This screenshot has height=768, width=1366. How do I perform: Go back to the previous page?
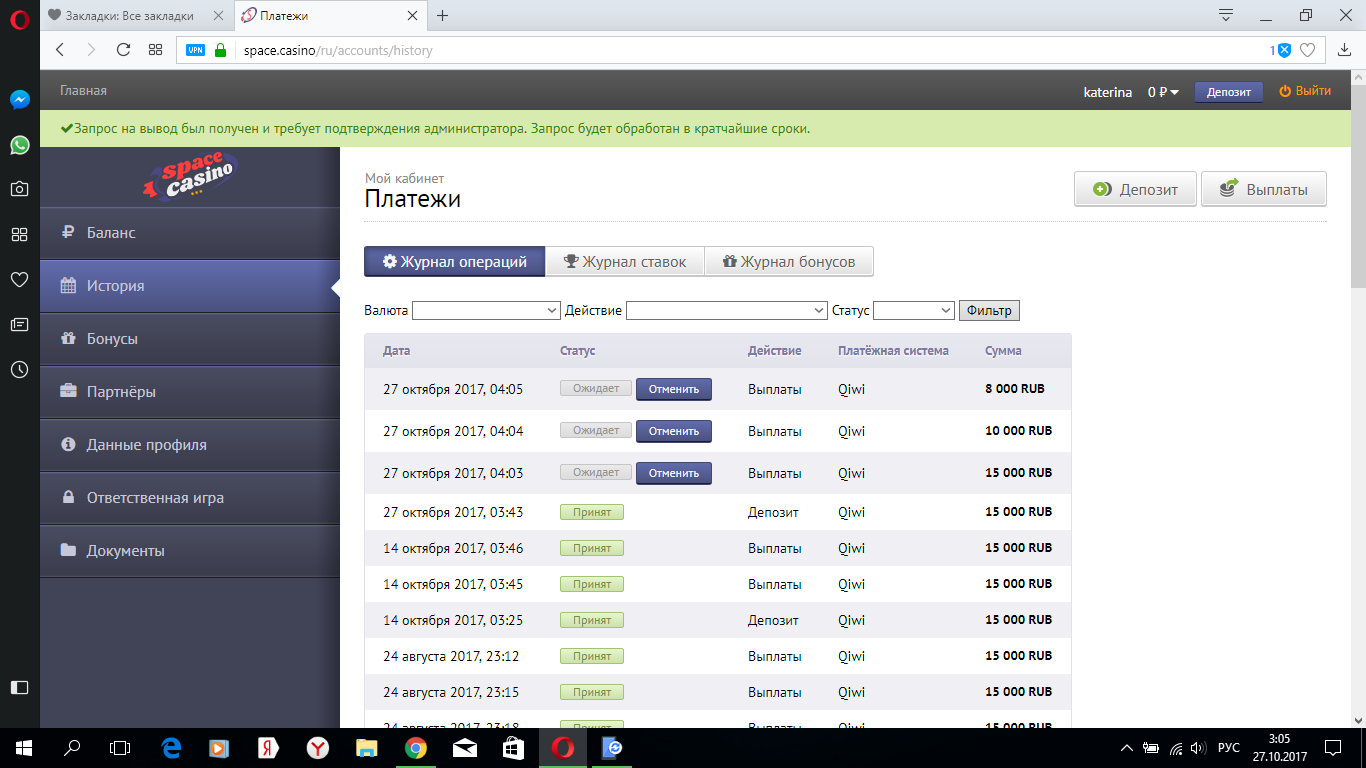60,50
